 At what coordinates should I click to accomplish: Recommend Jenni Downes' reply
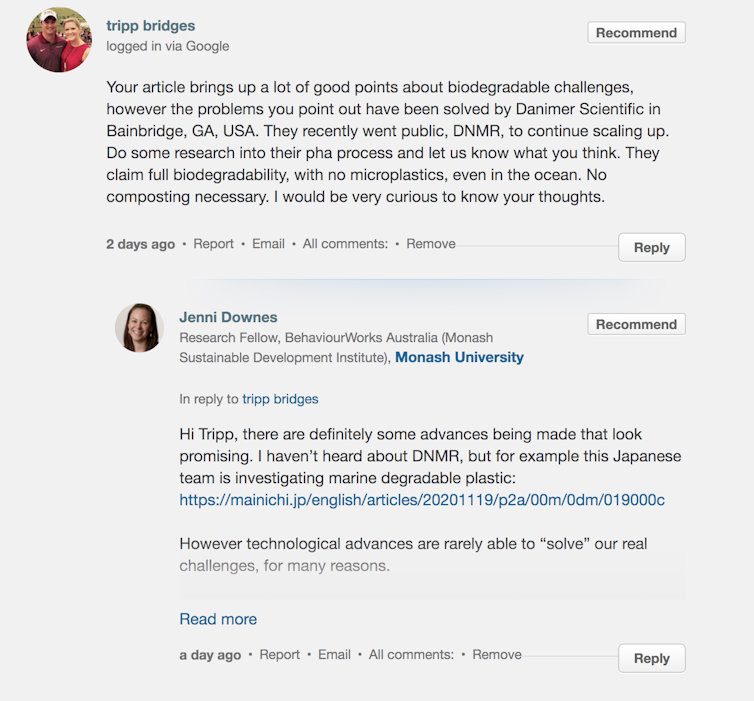tap(636, 324)
